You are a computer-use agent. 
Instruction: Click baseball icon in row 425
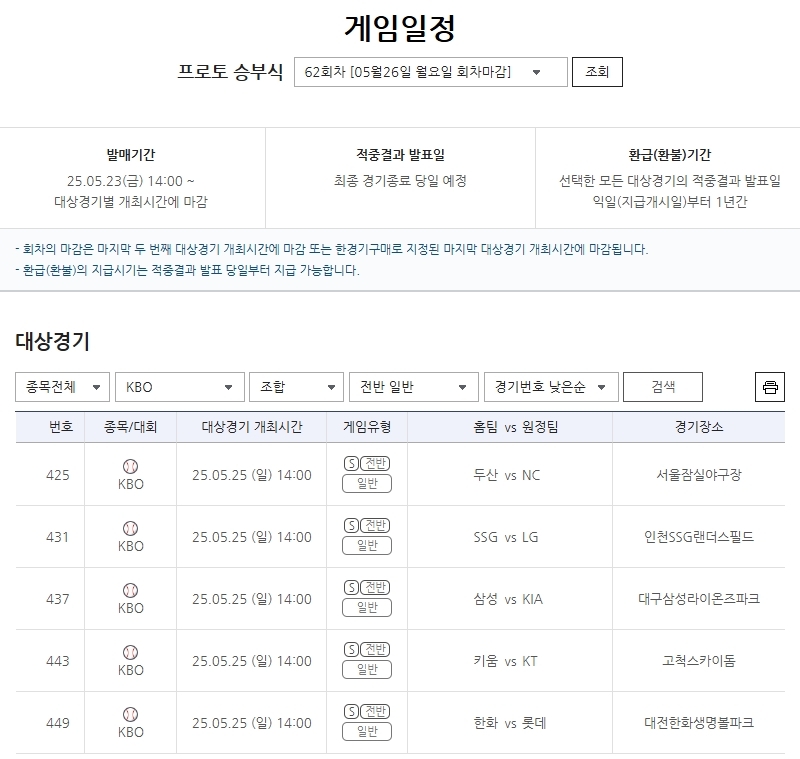pyautogui.click(x=130, y=466)
